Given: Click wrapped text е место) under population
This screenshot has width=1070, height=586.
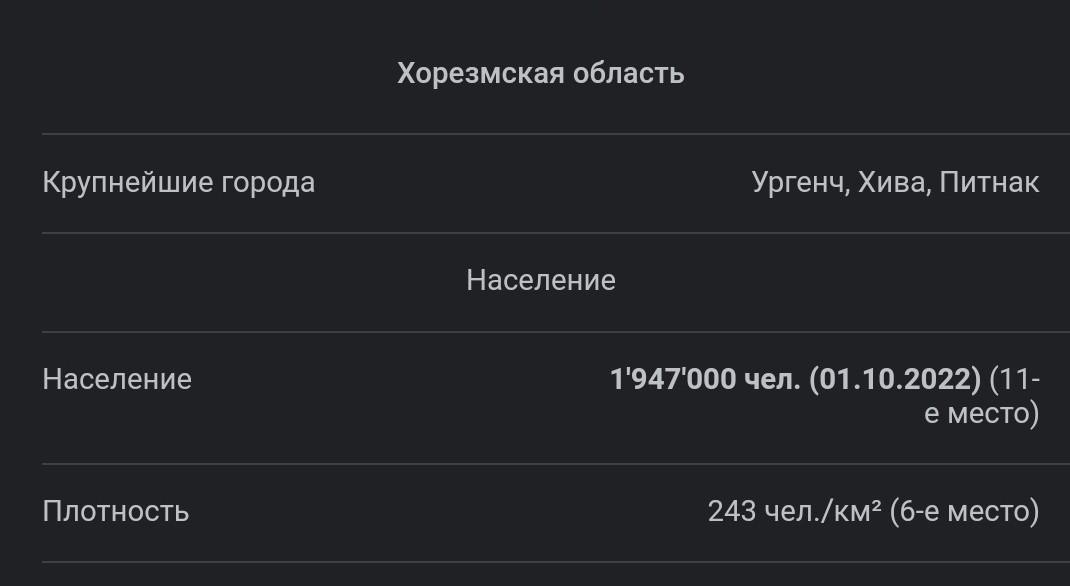Looking at the screenshot, I should [x=981, y=413].
